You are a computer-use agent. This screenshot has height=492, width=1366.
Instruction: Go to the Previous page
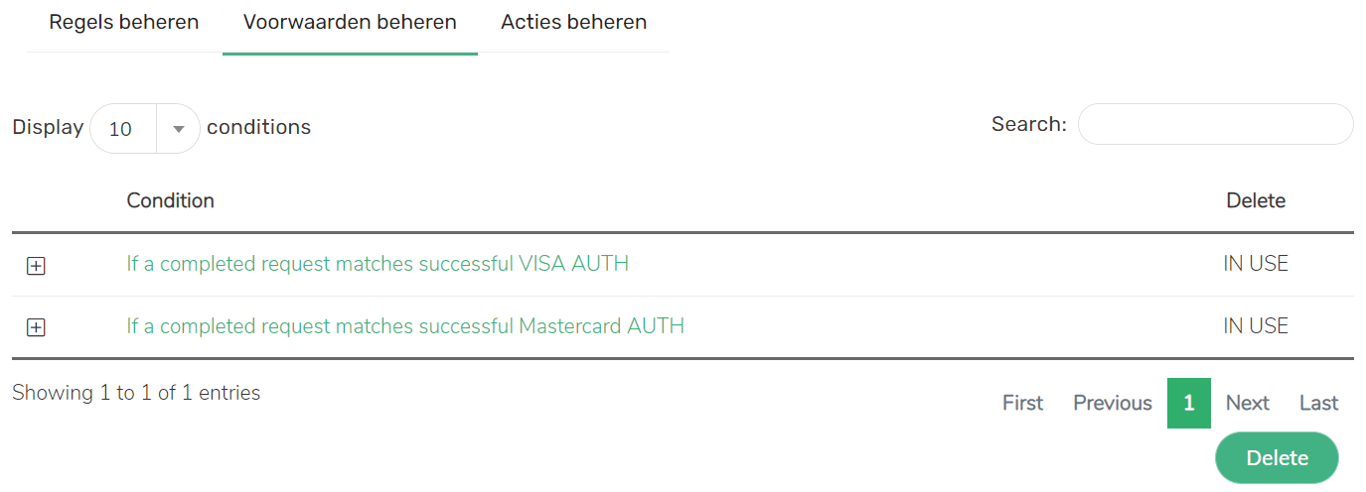tap(1112, 403)
